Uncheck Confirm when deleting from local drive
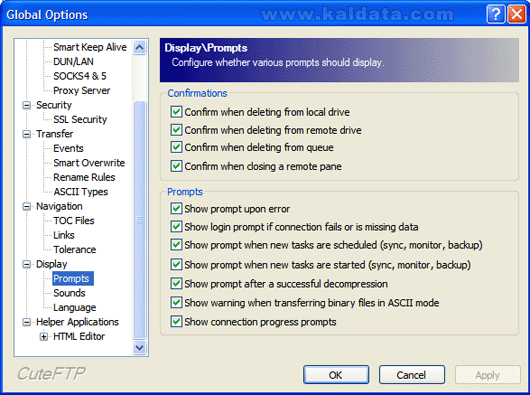Screen dimensions: 530x395 (x=176, y=112)
